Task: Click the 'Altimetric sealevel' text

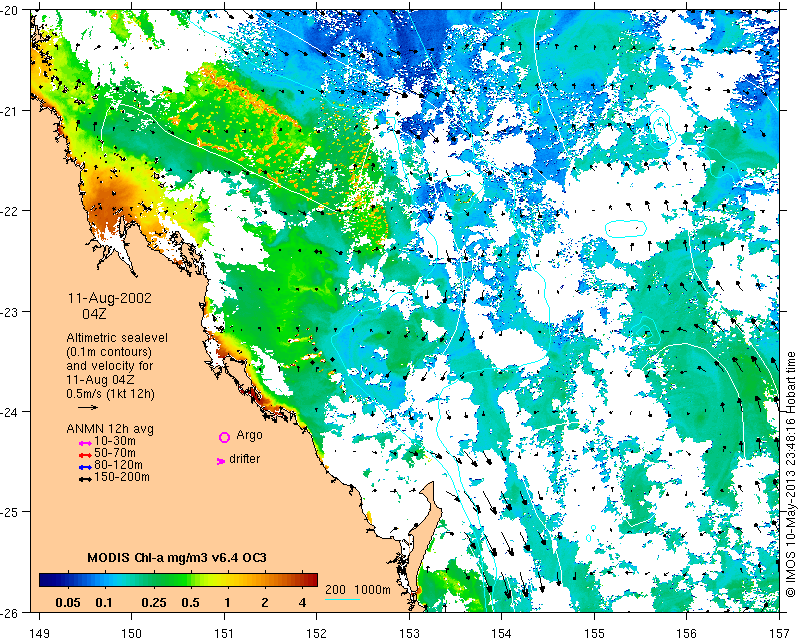Action: [x=117, y=338]
